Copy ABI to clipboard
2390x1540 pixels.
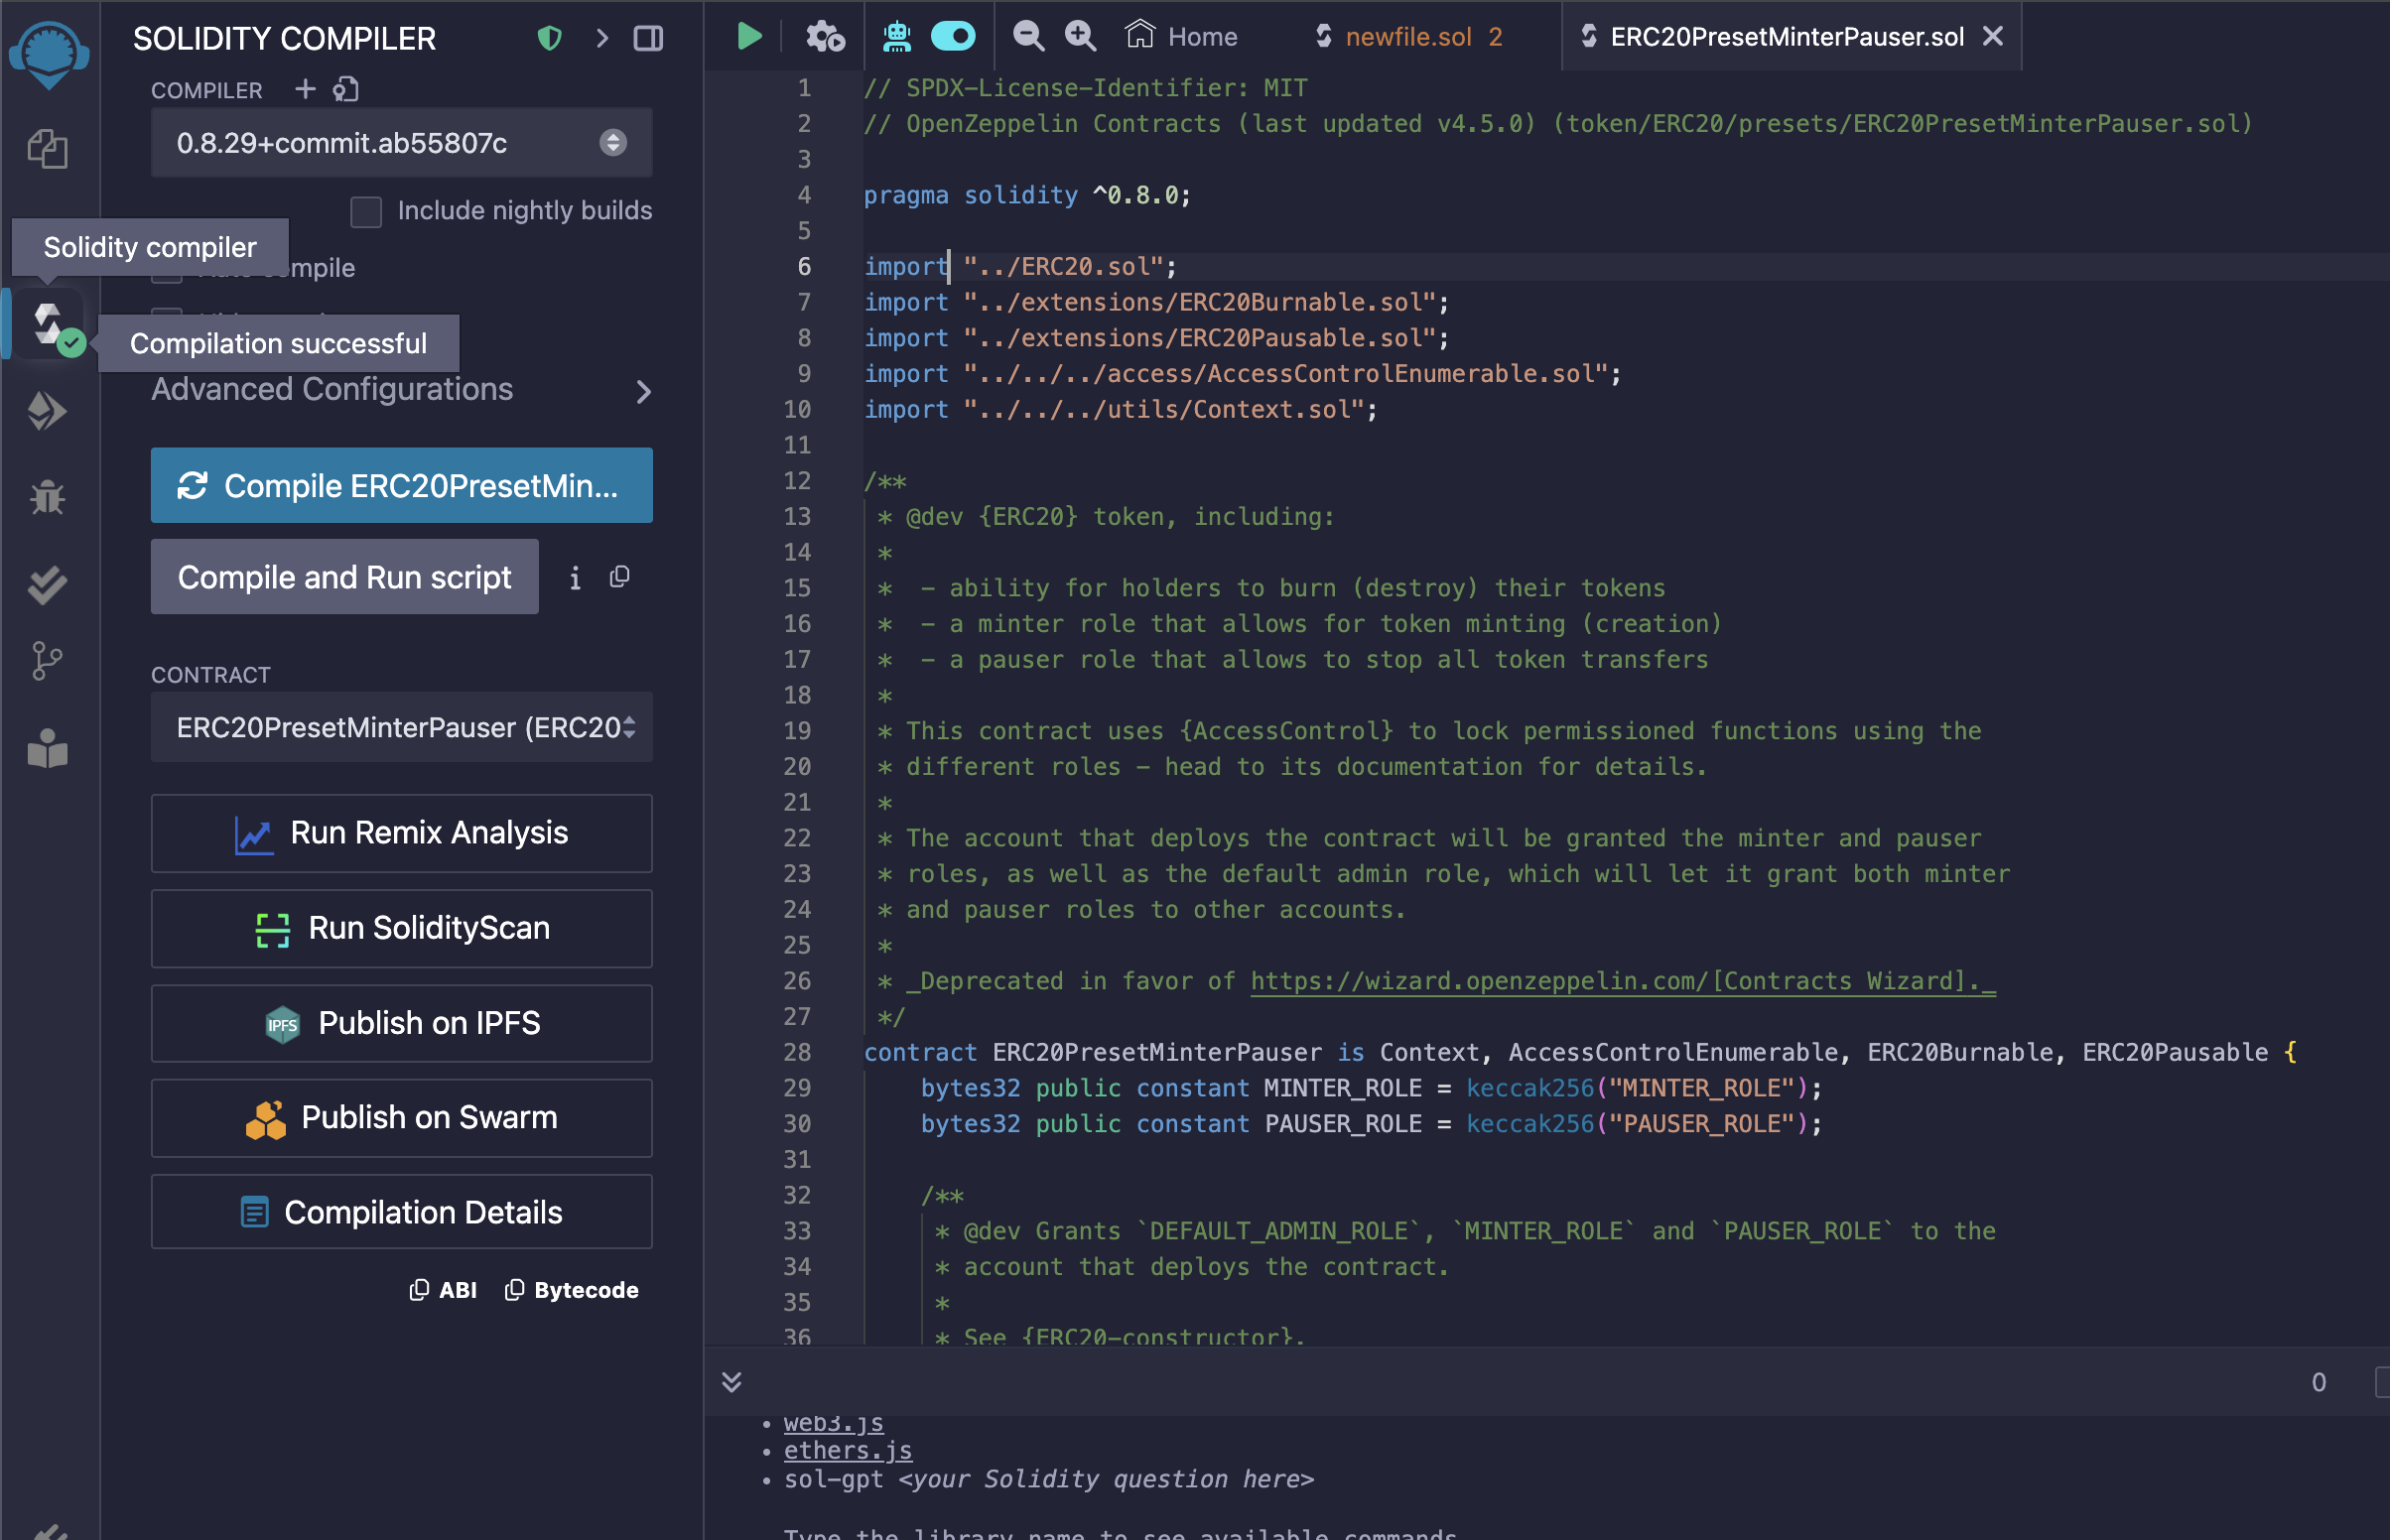pyautogui.click(x=444, y=1290)
